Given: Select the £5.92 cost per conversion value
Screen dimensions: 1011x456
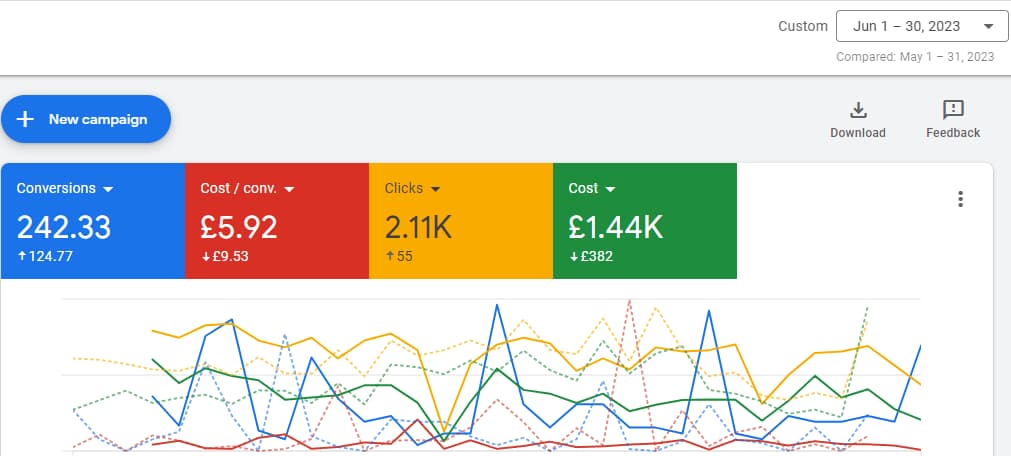Looking at the screenshot, I should click(240, 227).
